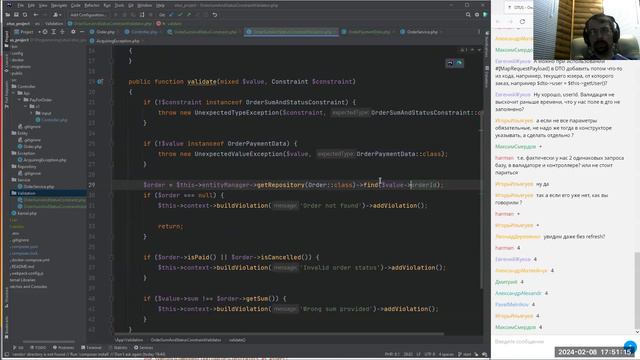Viewport: 640px width, 360px height.
Task: Click the Save All toolbar icon
Action: (16, 15)
